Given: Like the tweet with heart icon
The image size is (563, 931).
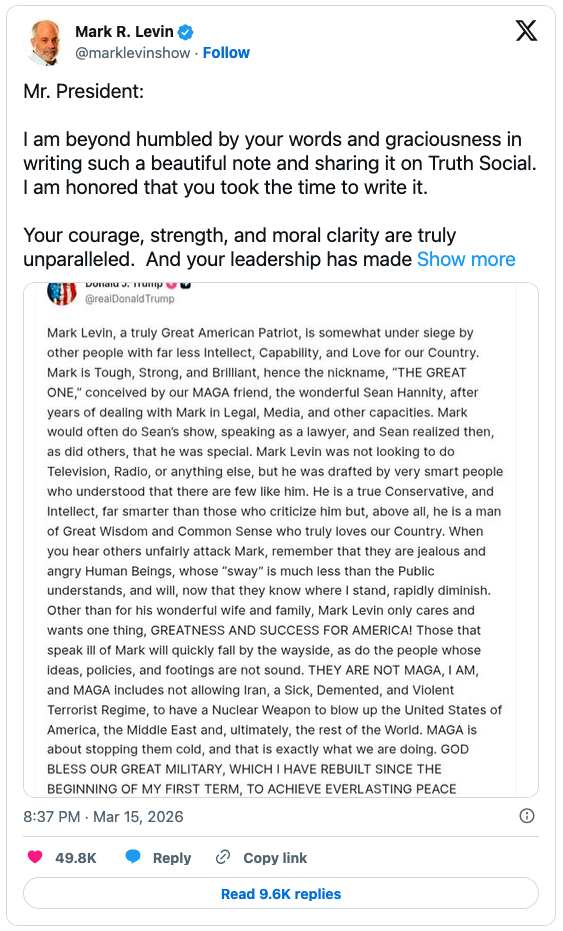Looking at the screenshot, I should tap(36, 857).
